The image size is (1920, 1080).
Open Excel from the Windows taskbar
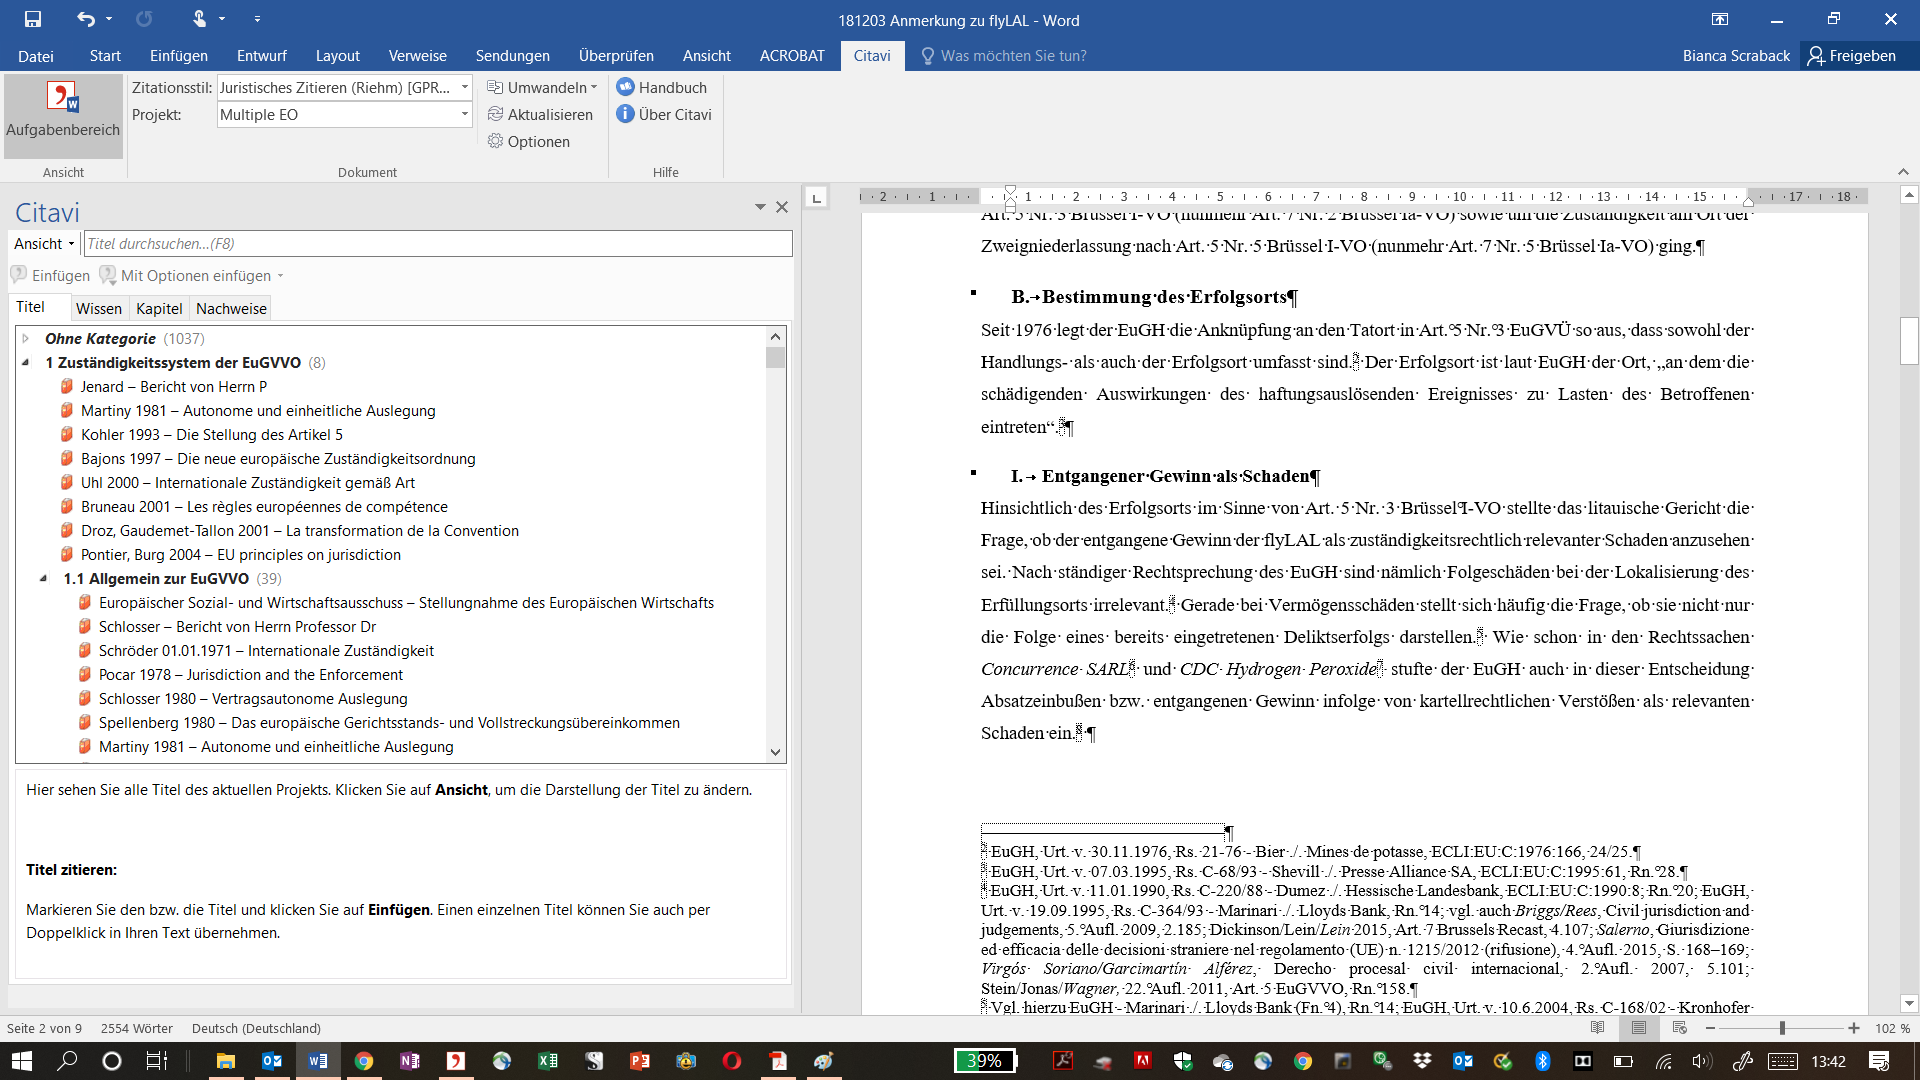pos(548,1061)
